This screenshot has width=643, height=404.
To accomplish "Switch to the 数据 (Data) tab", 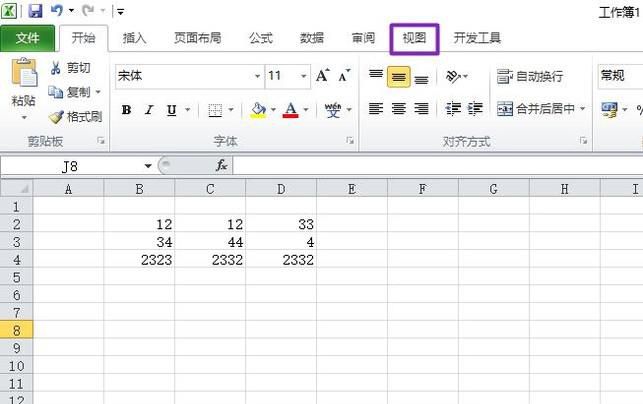I will [x=312, y=38].
